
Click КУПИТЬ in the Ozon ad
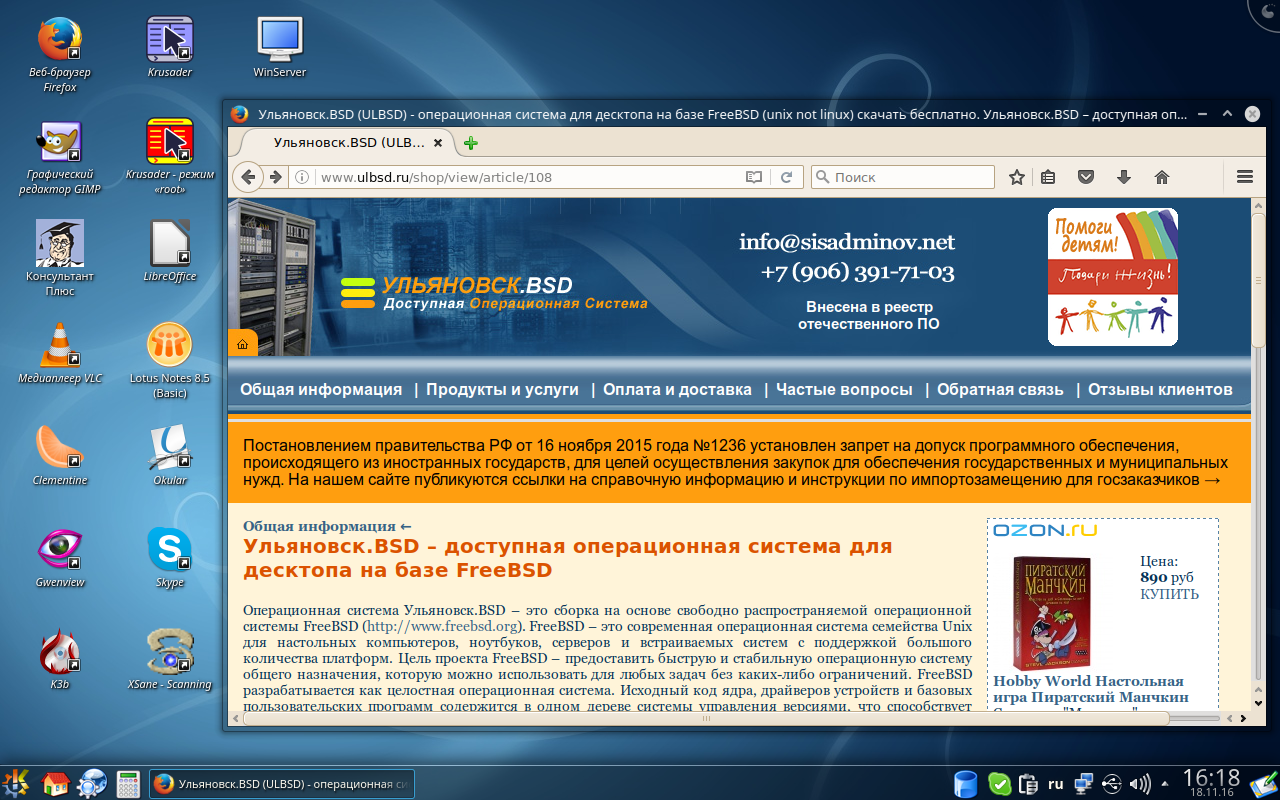pyautogui.click(x=1169, y=594)
